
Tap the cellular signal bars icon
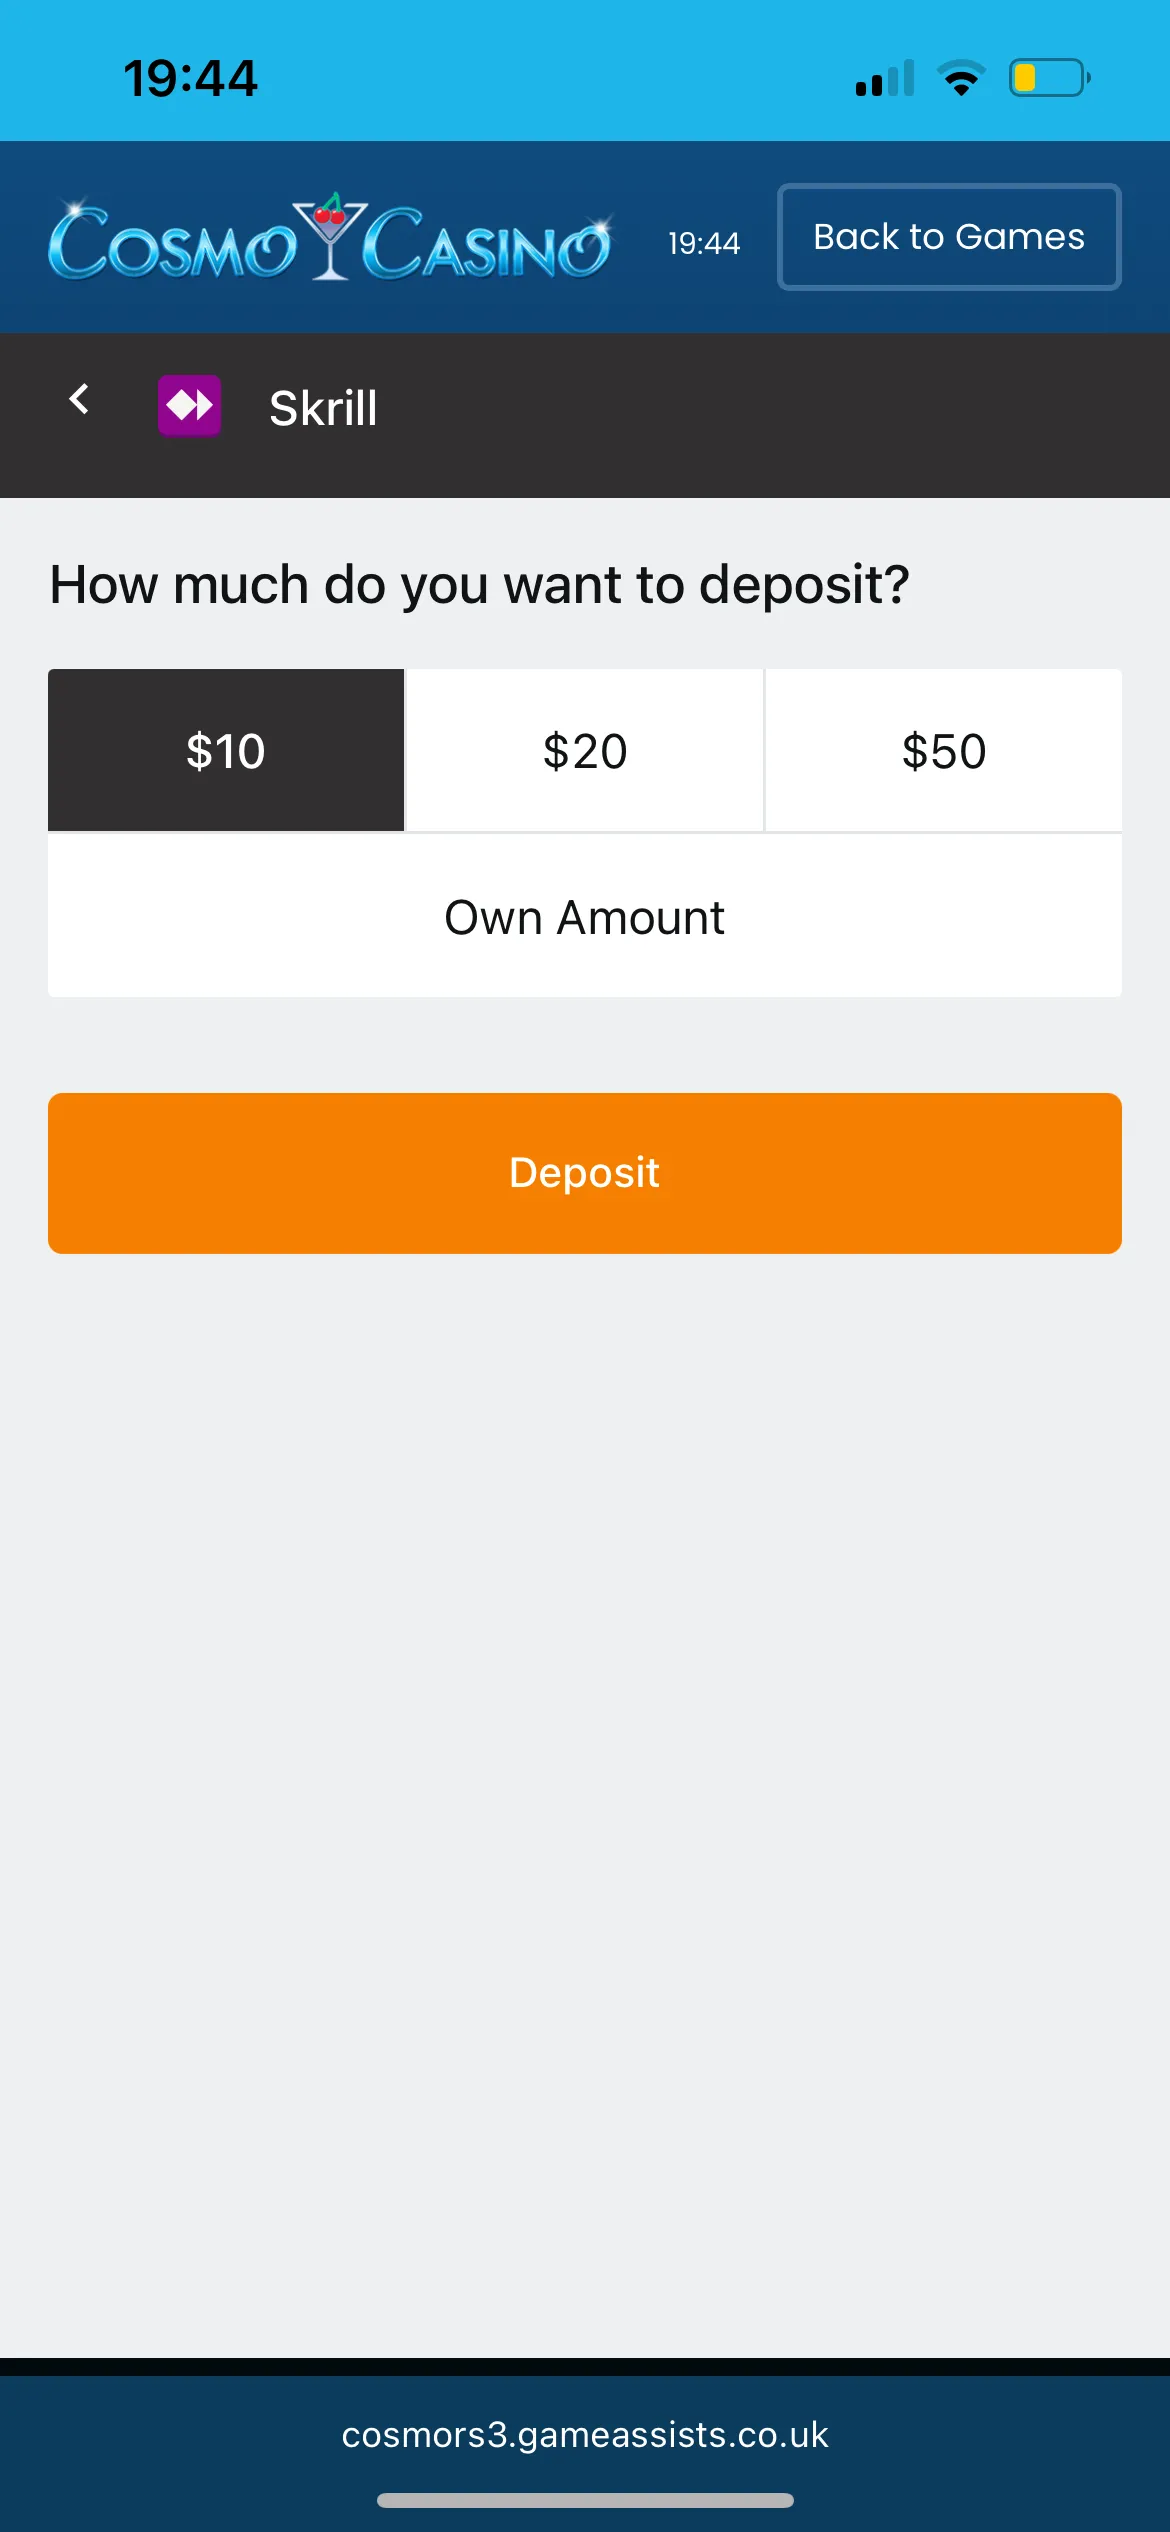885,78
